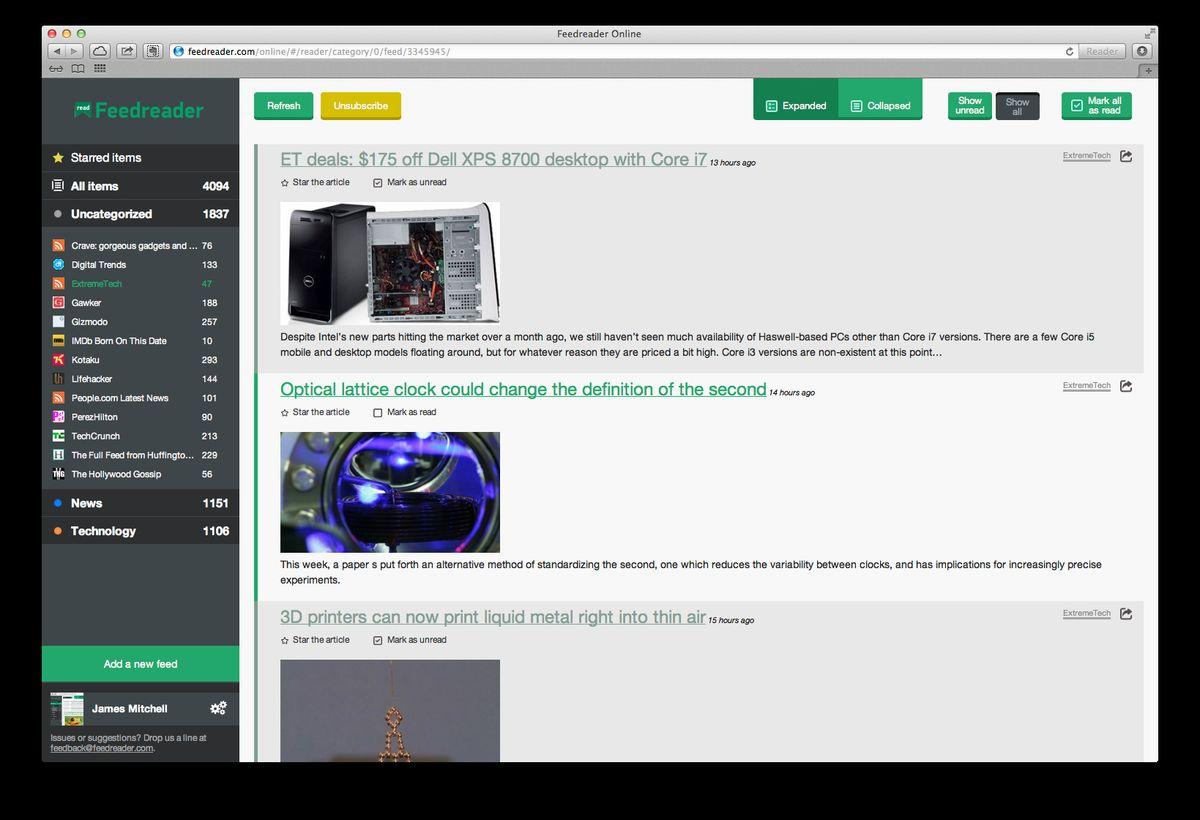Open the ET deals Dell XPS 8700 headline
This screenshot has width=1200, height=820.
pos(494,160)
